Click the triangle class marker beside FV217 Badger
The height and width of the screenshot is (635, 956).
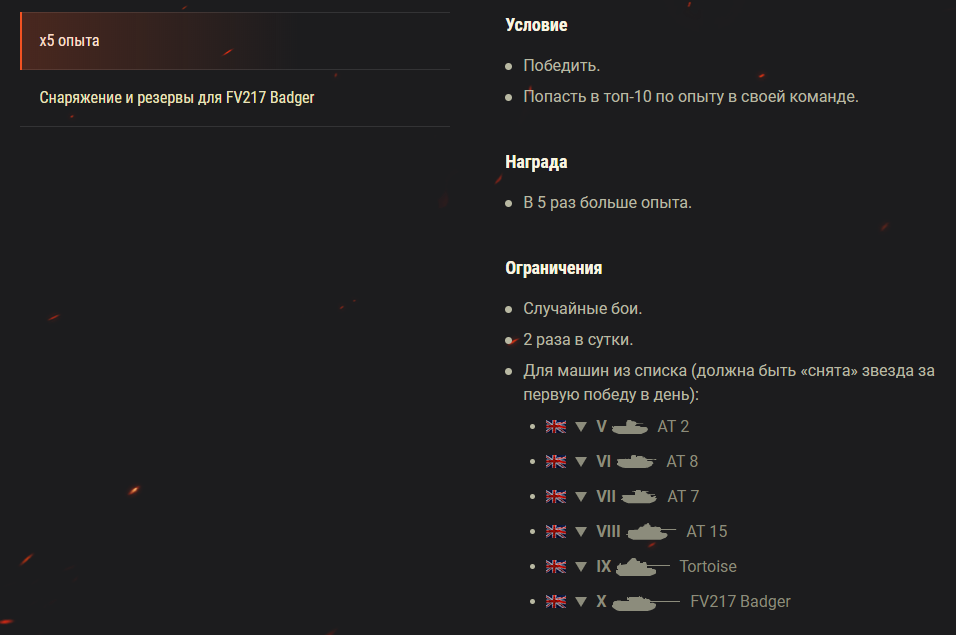click(x=581, y=602)
